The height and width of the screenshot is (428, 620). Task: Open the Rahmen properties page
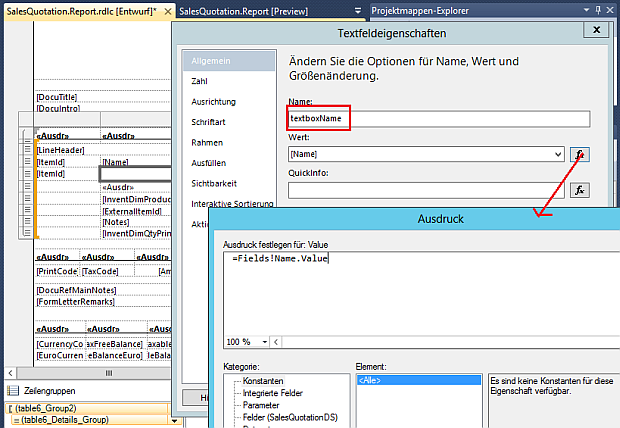coord(207,142)
